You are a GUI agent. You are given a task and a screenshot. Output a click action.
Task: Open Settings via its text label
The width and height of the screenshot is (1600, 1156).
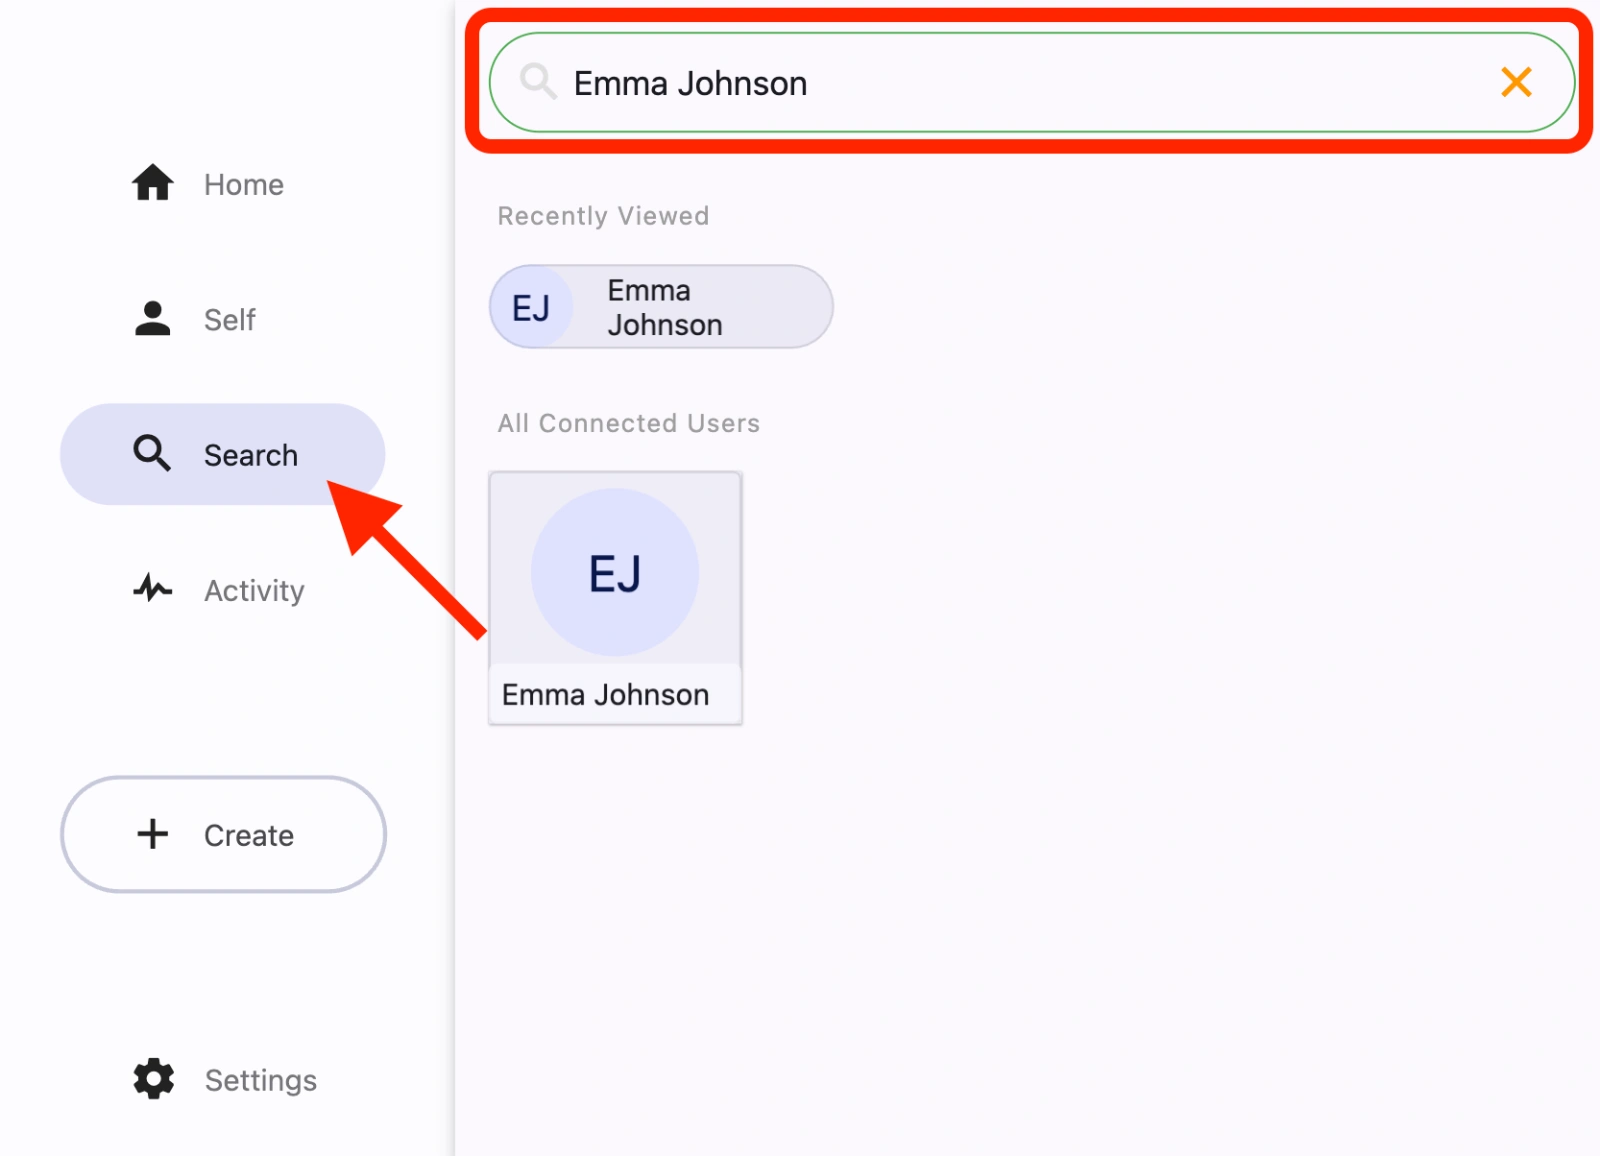(x=261, y=1080)
